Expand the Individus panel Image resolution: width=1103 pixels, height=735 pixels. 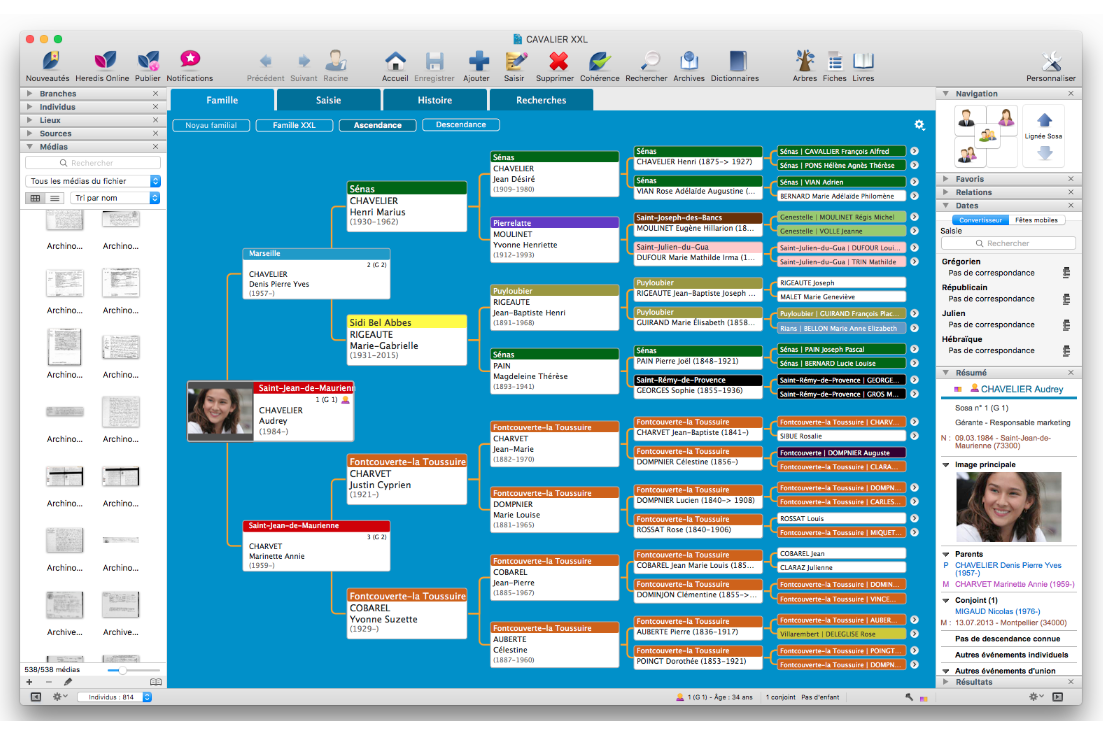30,107
